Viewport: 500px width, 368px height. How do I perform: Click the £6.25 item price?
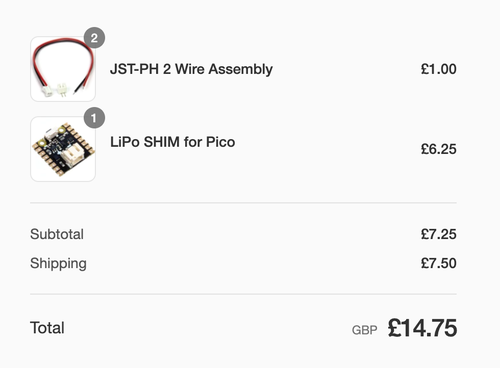click(438, 149)
